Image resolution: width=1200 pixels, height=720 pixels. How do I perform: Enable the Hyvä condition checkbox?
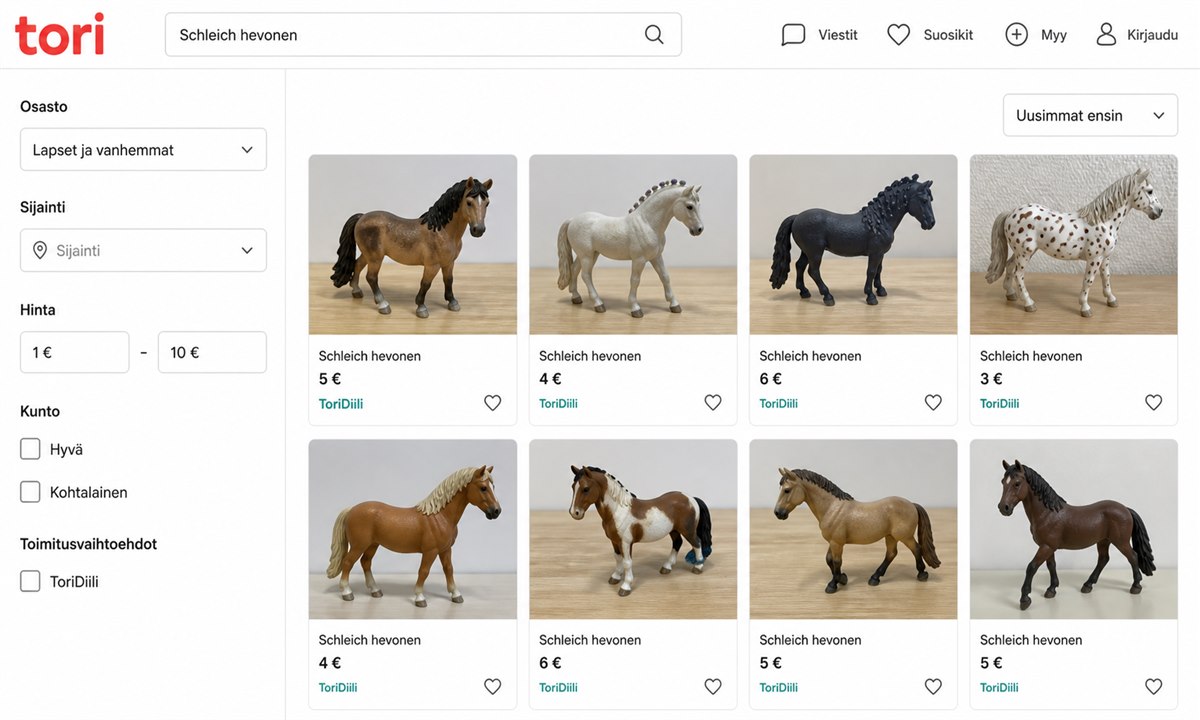(31, 449)
